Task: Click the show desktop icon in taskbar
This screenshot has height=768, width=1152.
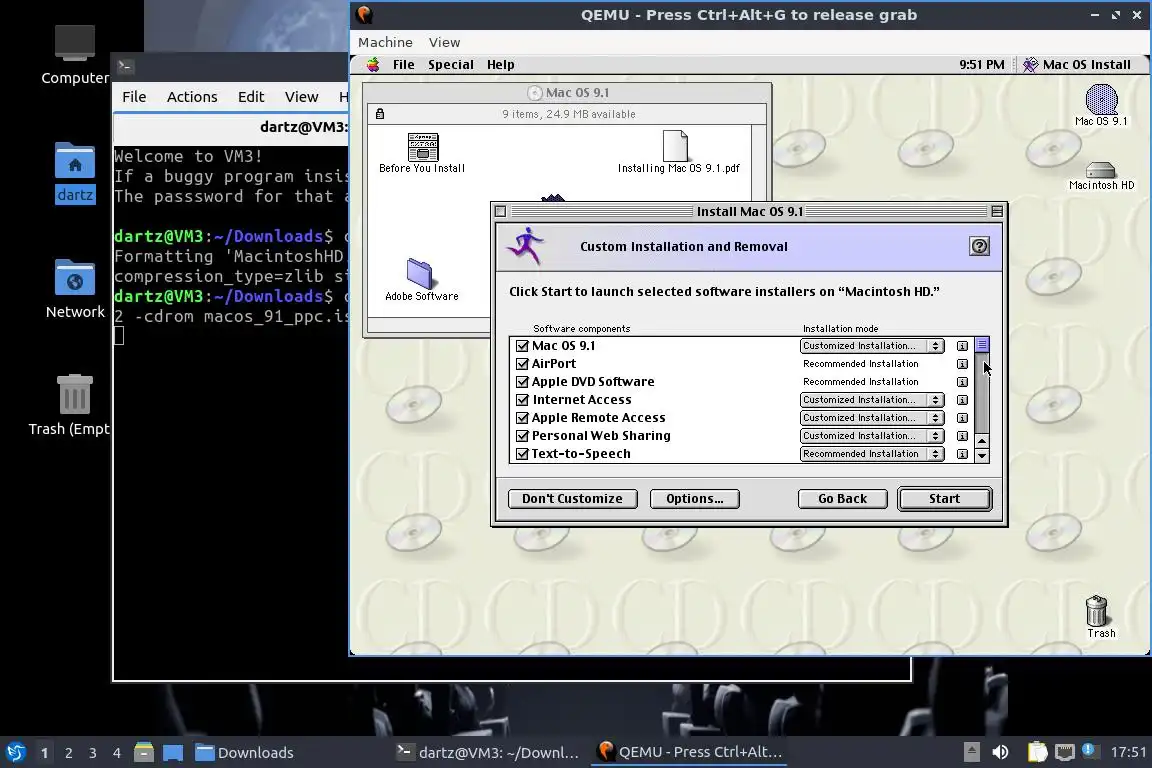Action: click(x=173, y=752)
